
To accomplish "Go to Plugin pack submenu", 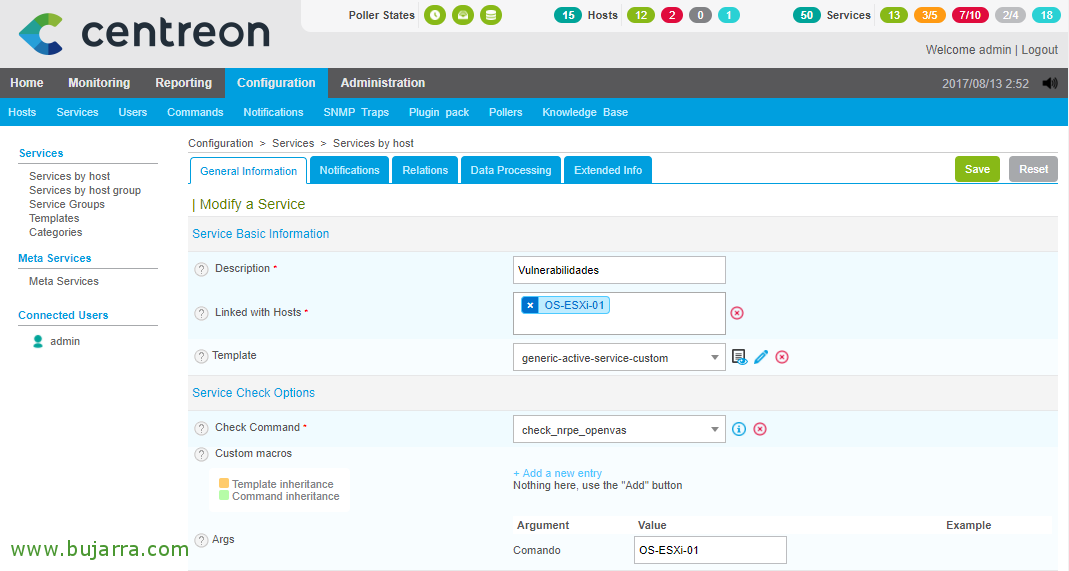I will coord(438,112).
